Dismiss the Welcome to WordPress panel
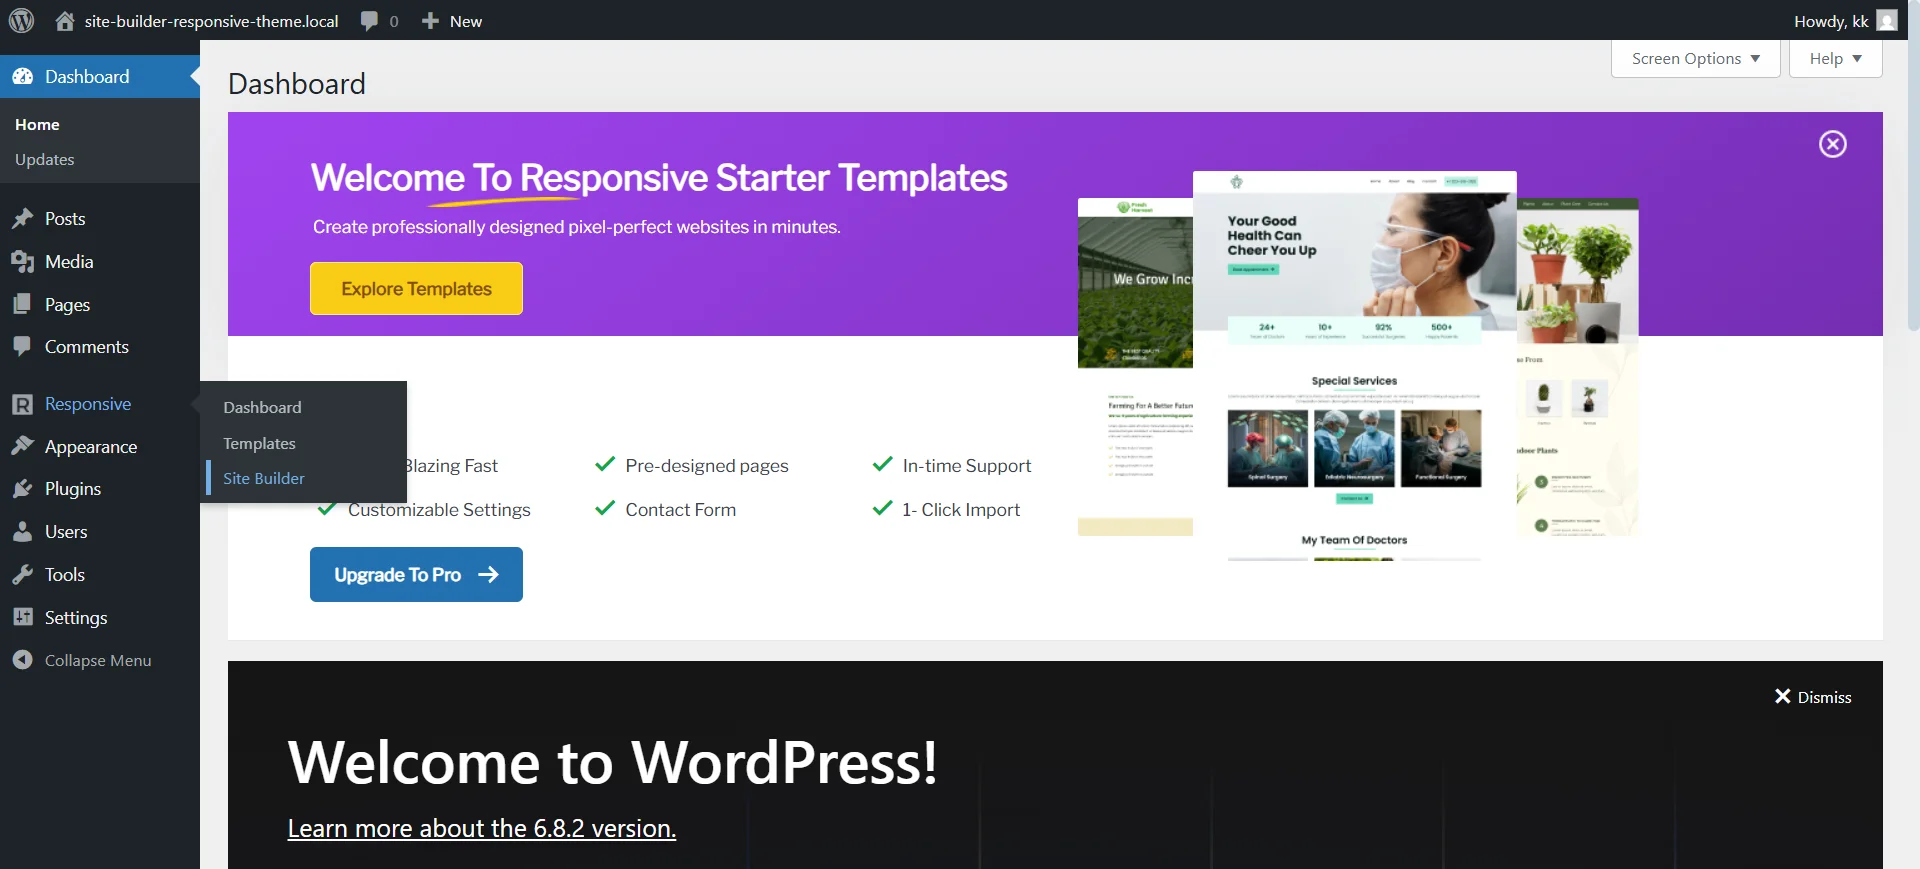Screen dimensions: 1920x869 [x=1813, y=697]
